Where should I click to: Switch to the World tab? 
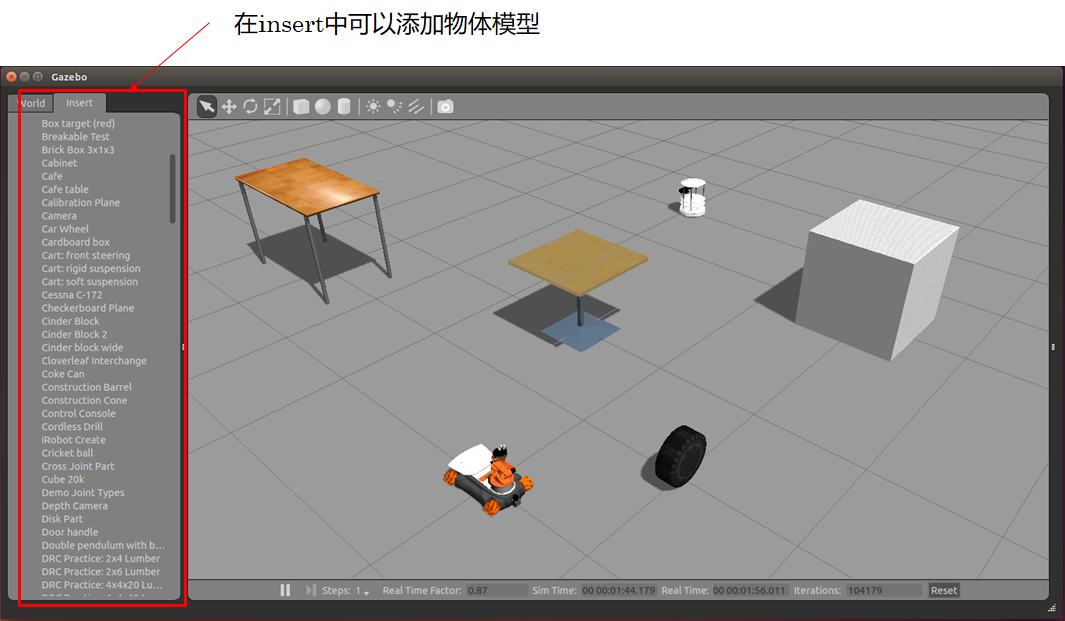pyautogui.click(x=33, y=102)
